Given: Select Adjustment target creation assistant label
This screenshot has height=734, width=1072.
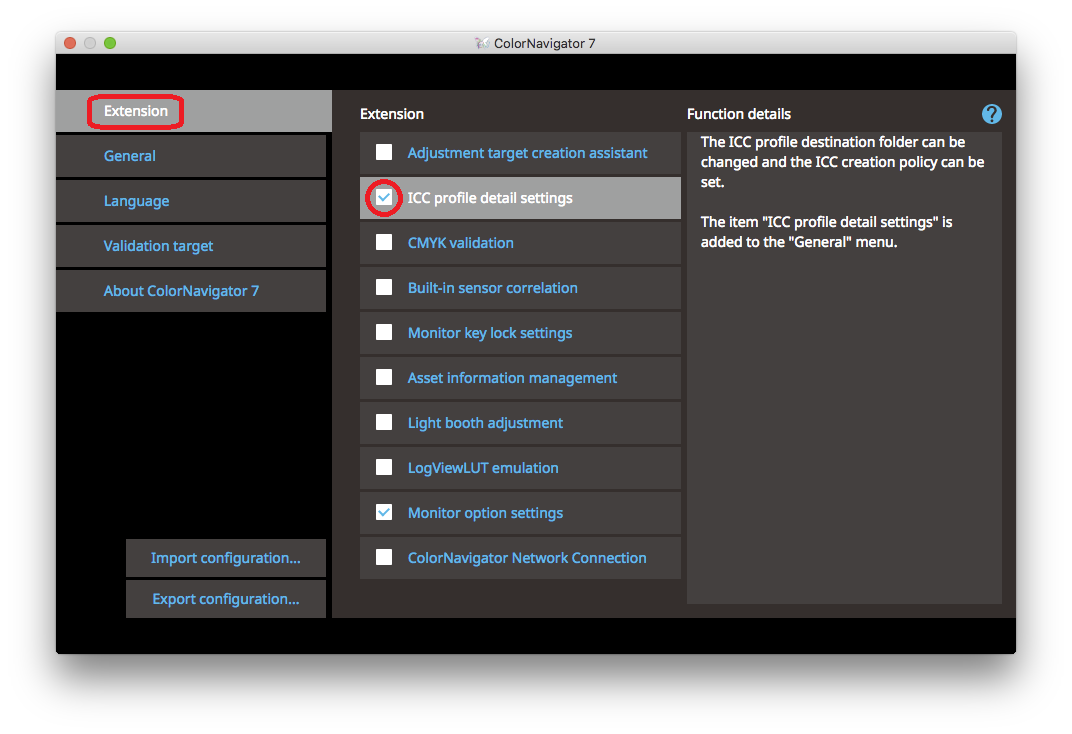Looking at the screenshot, I should pos(527,153).
